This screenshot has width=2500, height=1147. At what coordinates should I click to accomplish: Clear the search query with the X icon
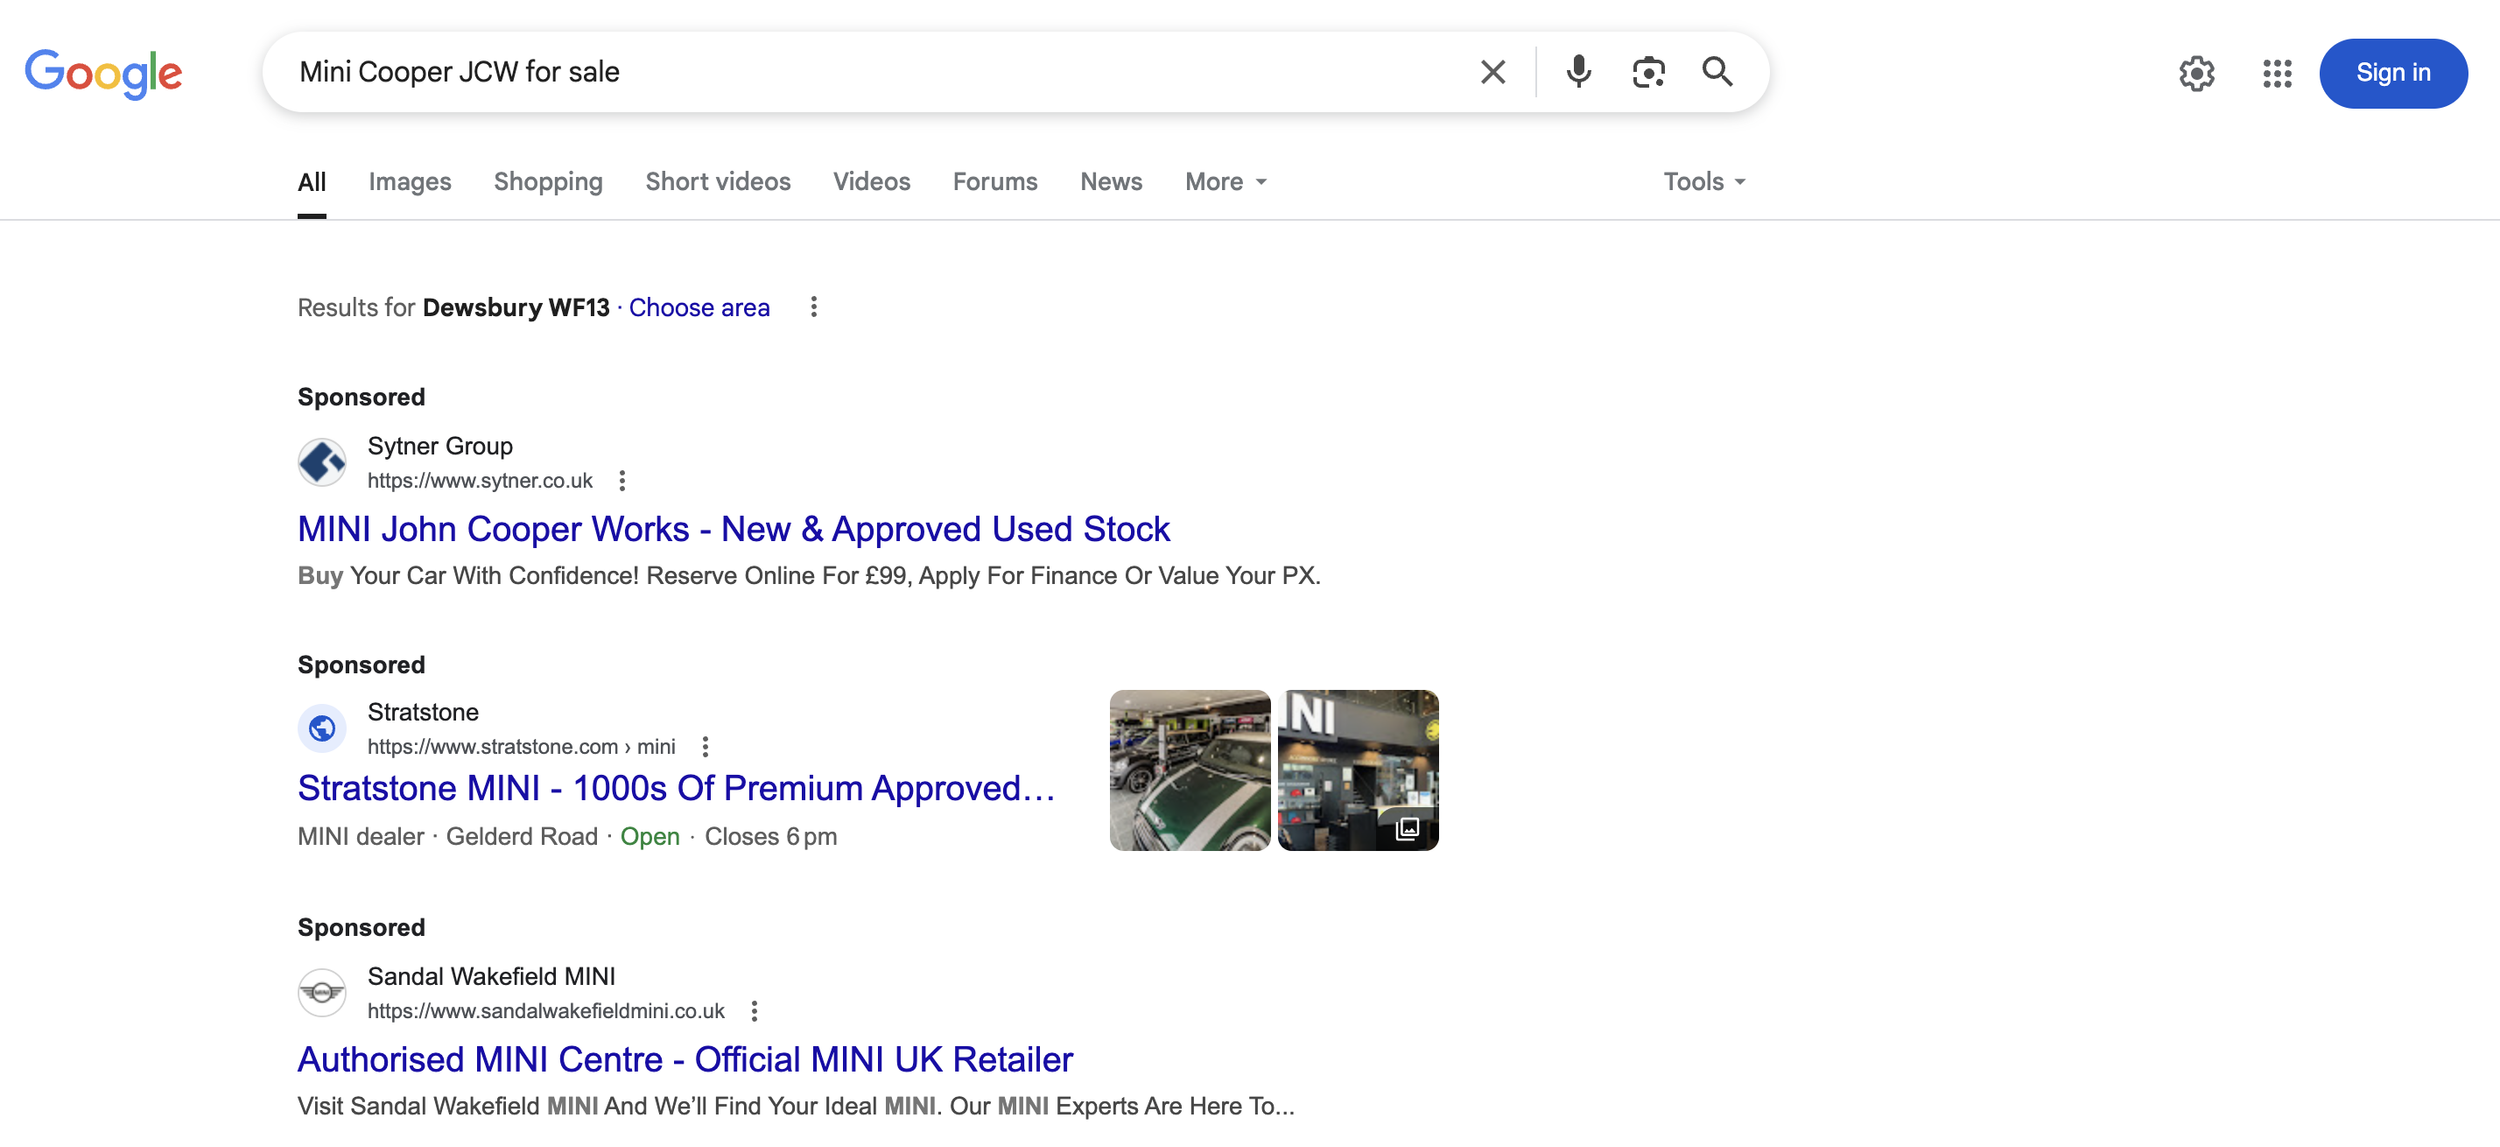point(1492,72)
